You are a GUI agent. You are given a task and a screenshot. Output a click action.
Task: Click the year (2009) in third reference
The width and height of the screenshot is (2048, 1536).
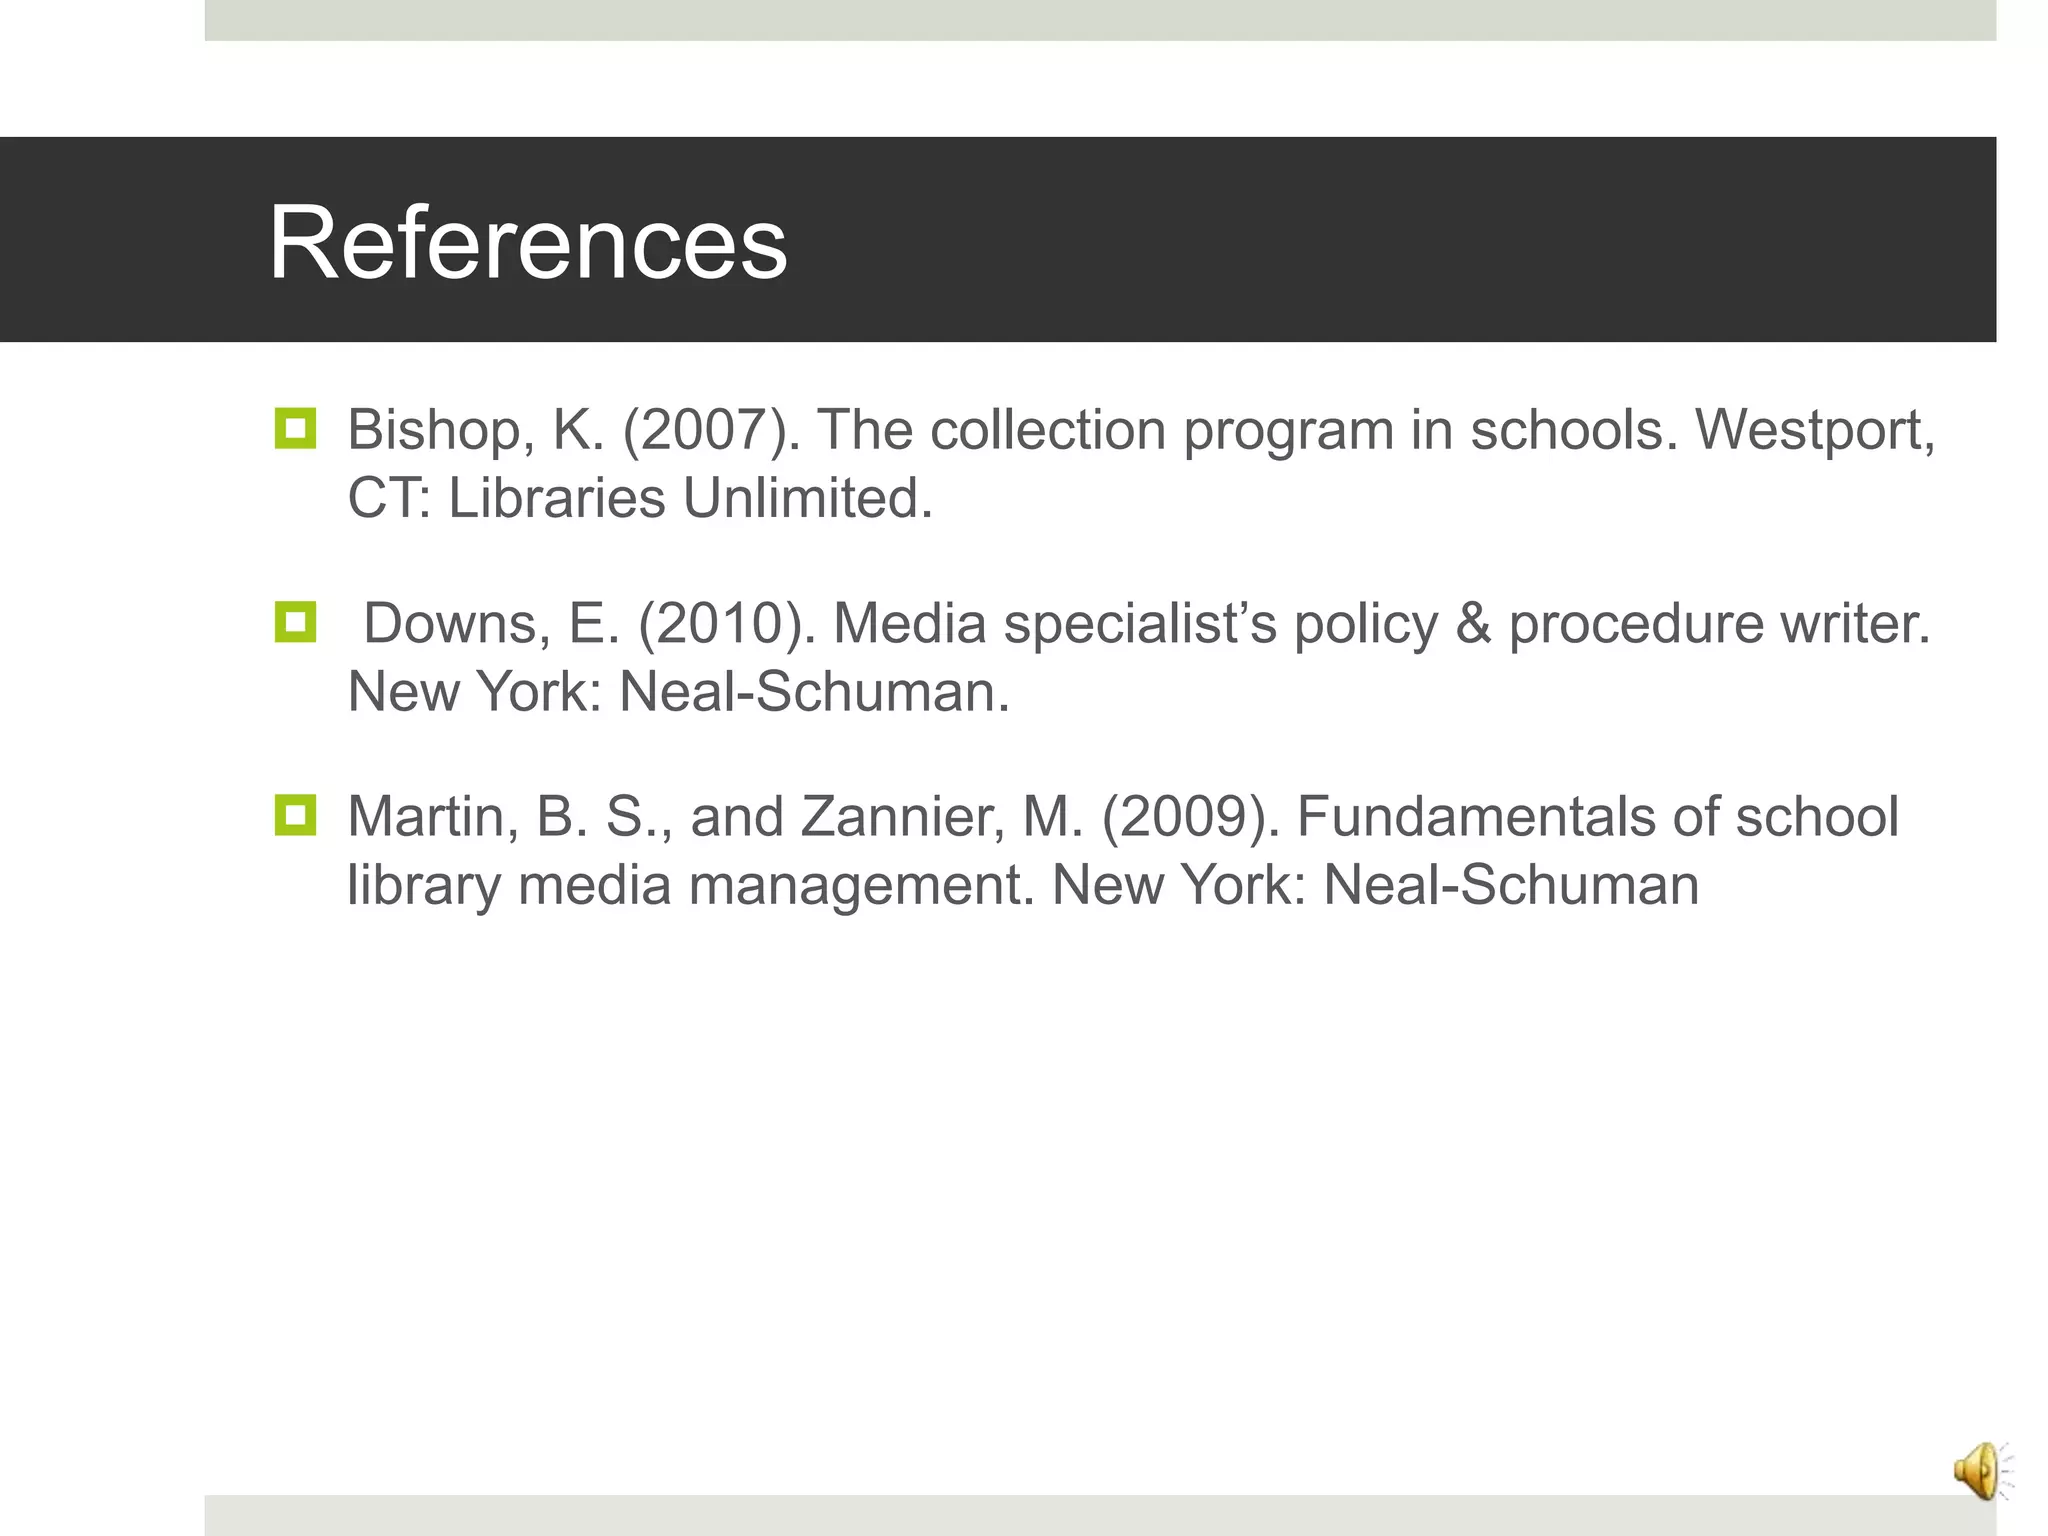(1190, 817)
